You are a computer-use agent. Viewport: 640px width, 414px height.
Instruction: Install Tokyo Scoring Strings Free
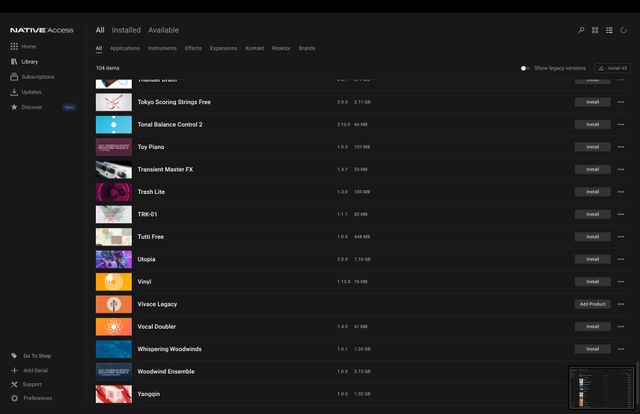(593, 102)
